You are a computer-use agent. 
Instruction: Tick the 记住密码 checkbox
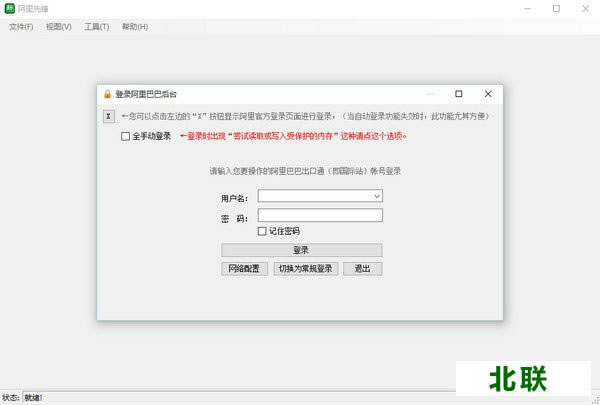click(262, 231)
